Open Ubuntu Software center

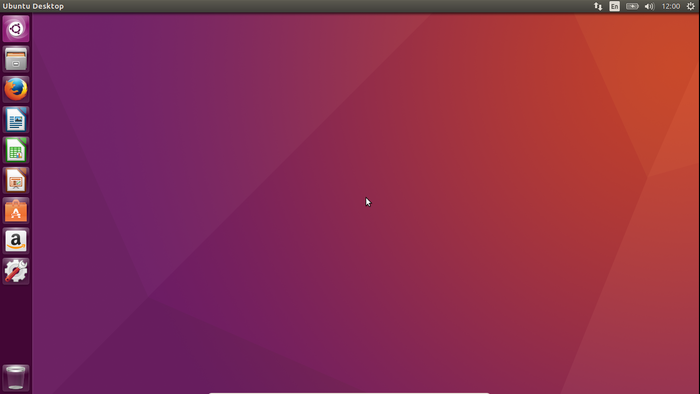16,211
